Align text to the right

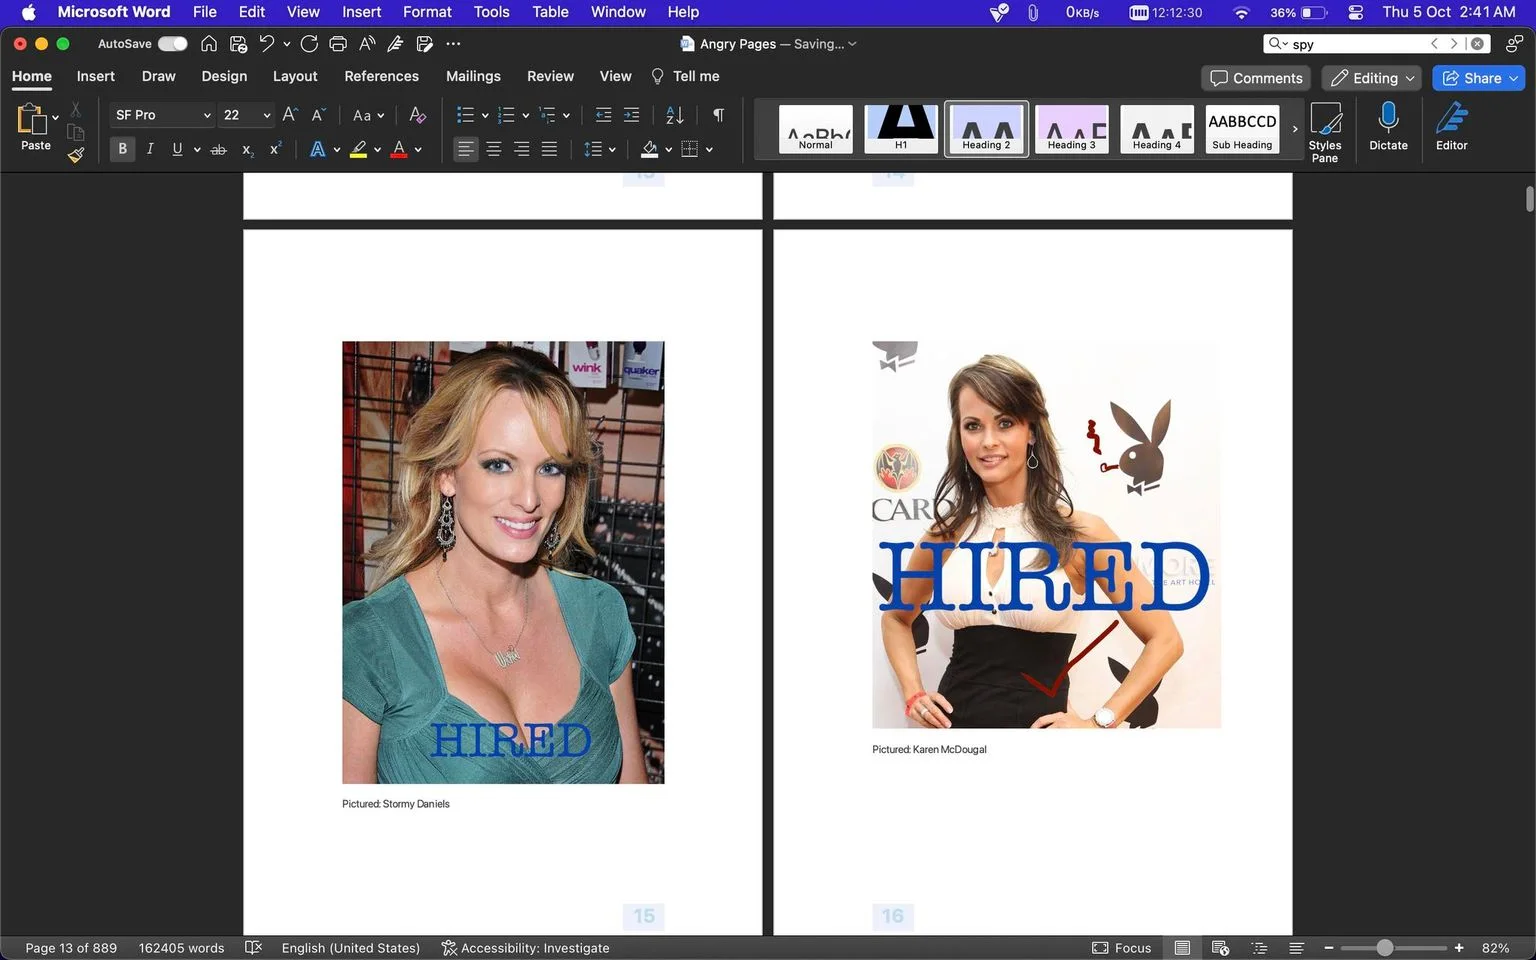[521, 149]
